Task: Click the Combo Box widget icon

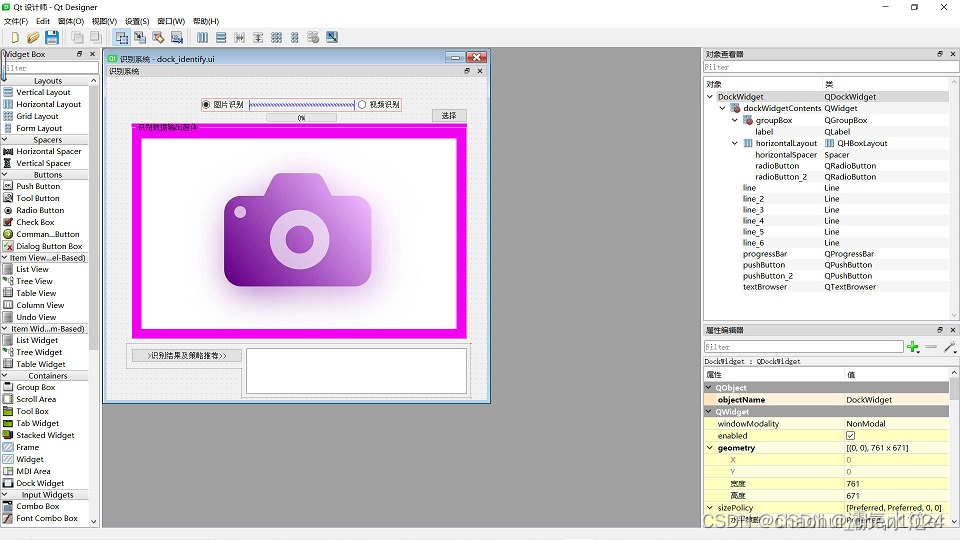Action: [8, 506]
